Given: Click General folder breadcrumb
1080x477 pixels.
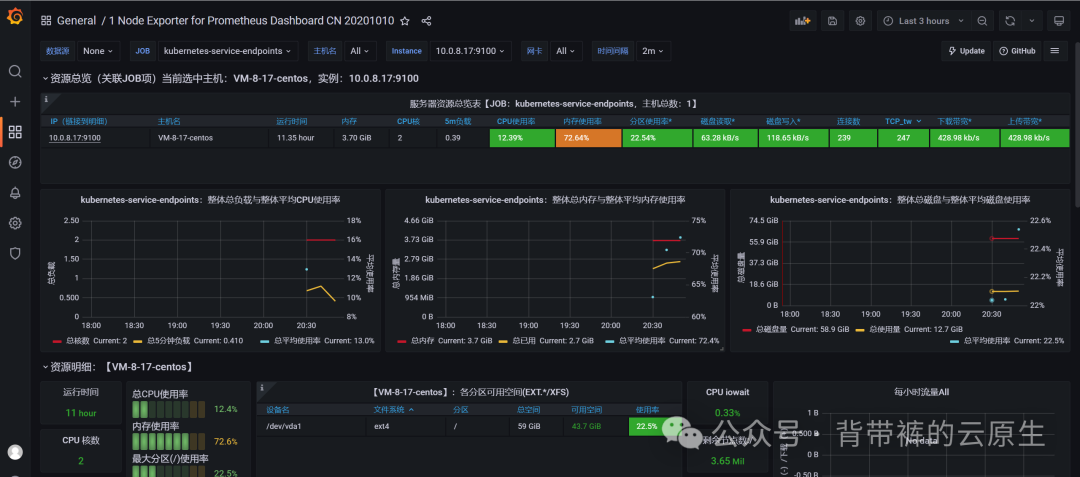Looking at the screenshot, I should pyautogui.click(x=76, y=21).
